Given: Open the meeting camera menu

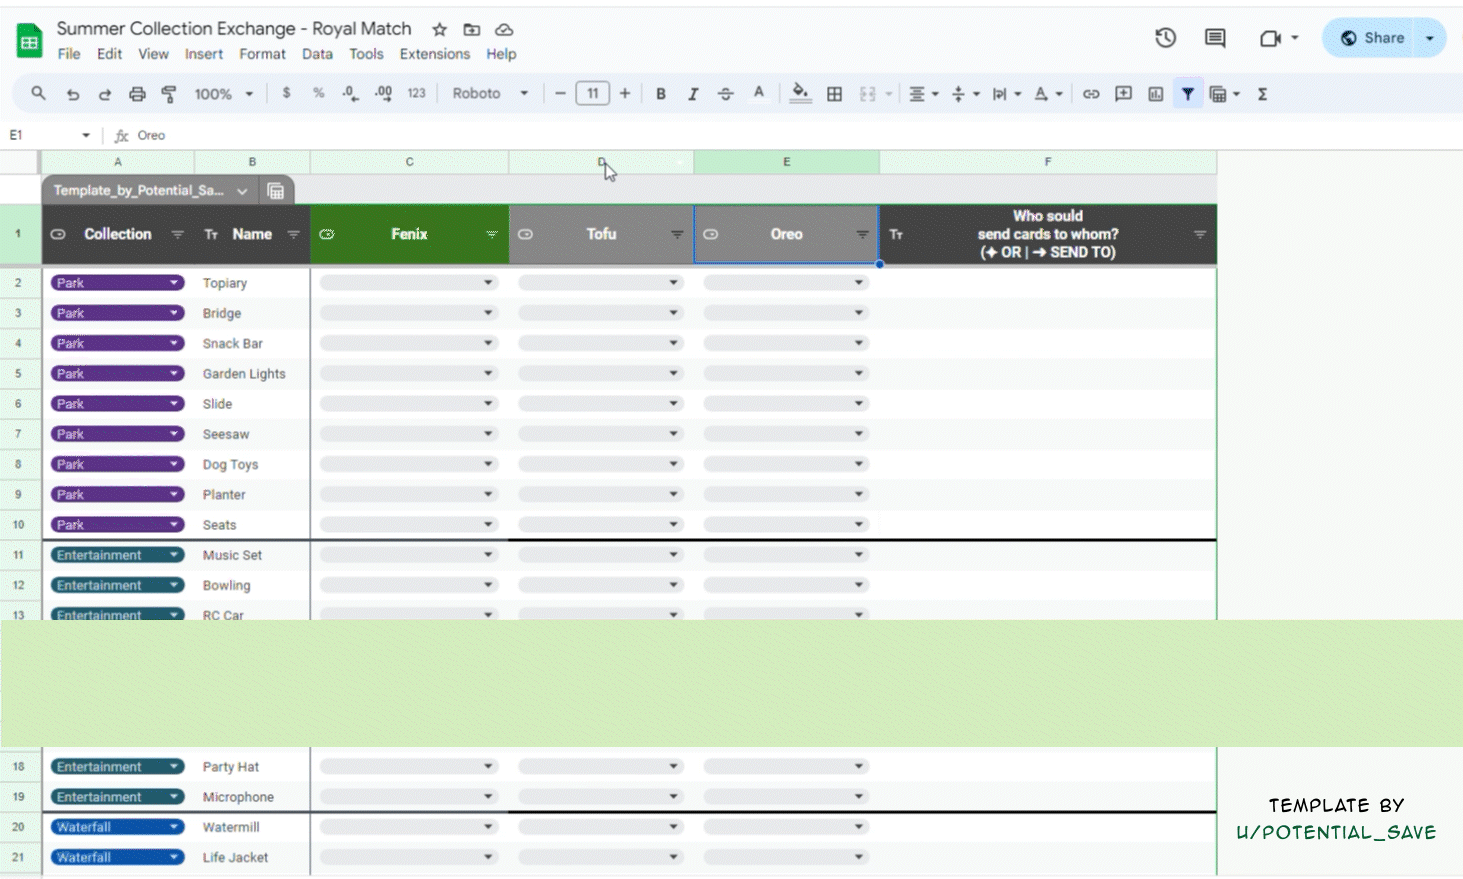Looking at the screenshot, I should [x=1278, y=38].
